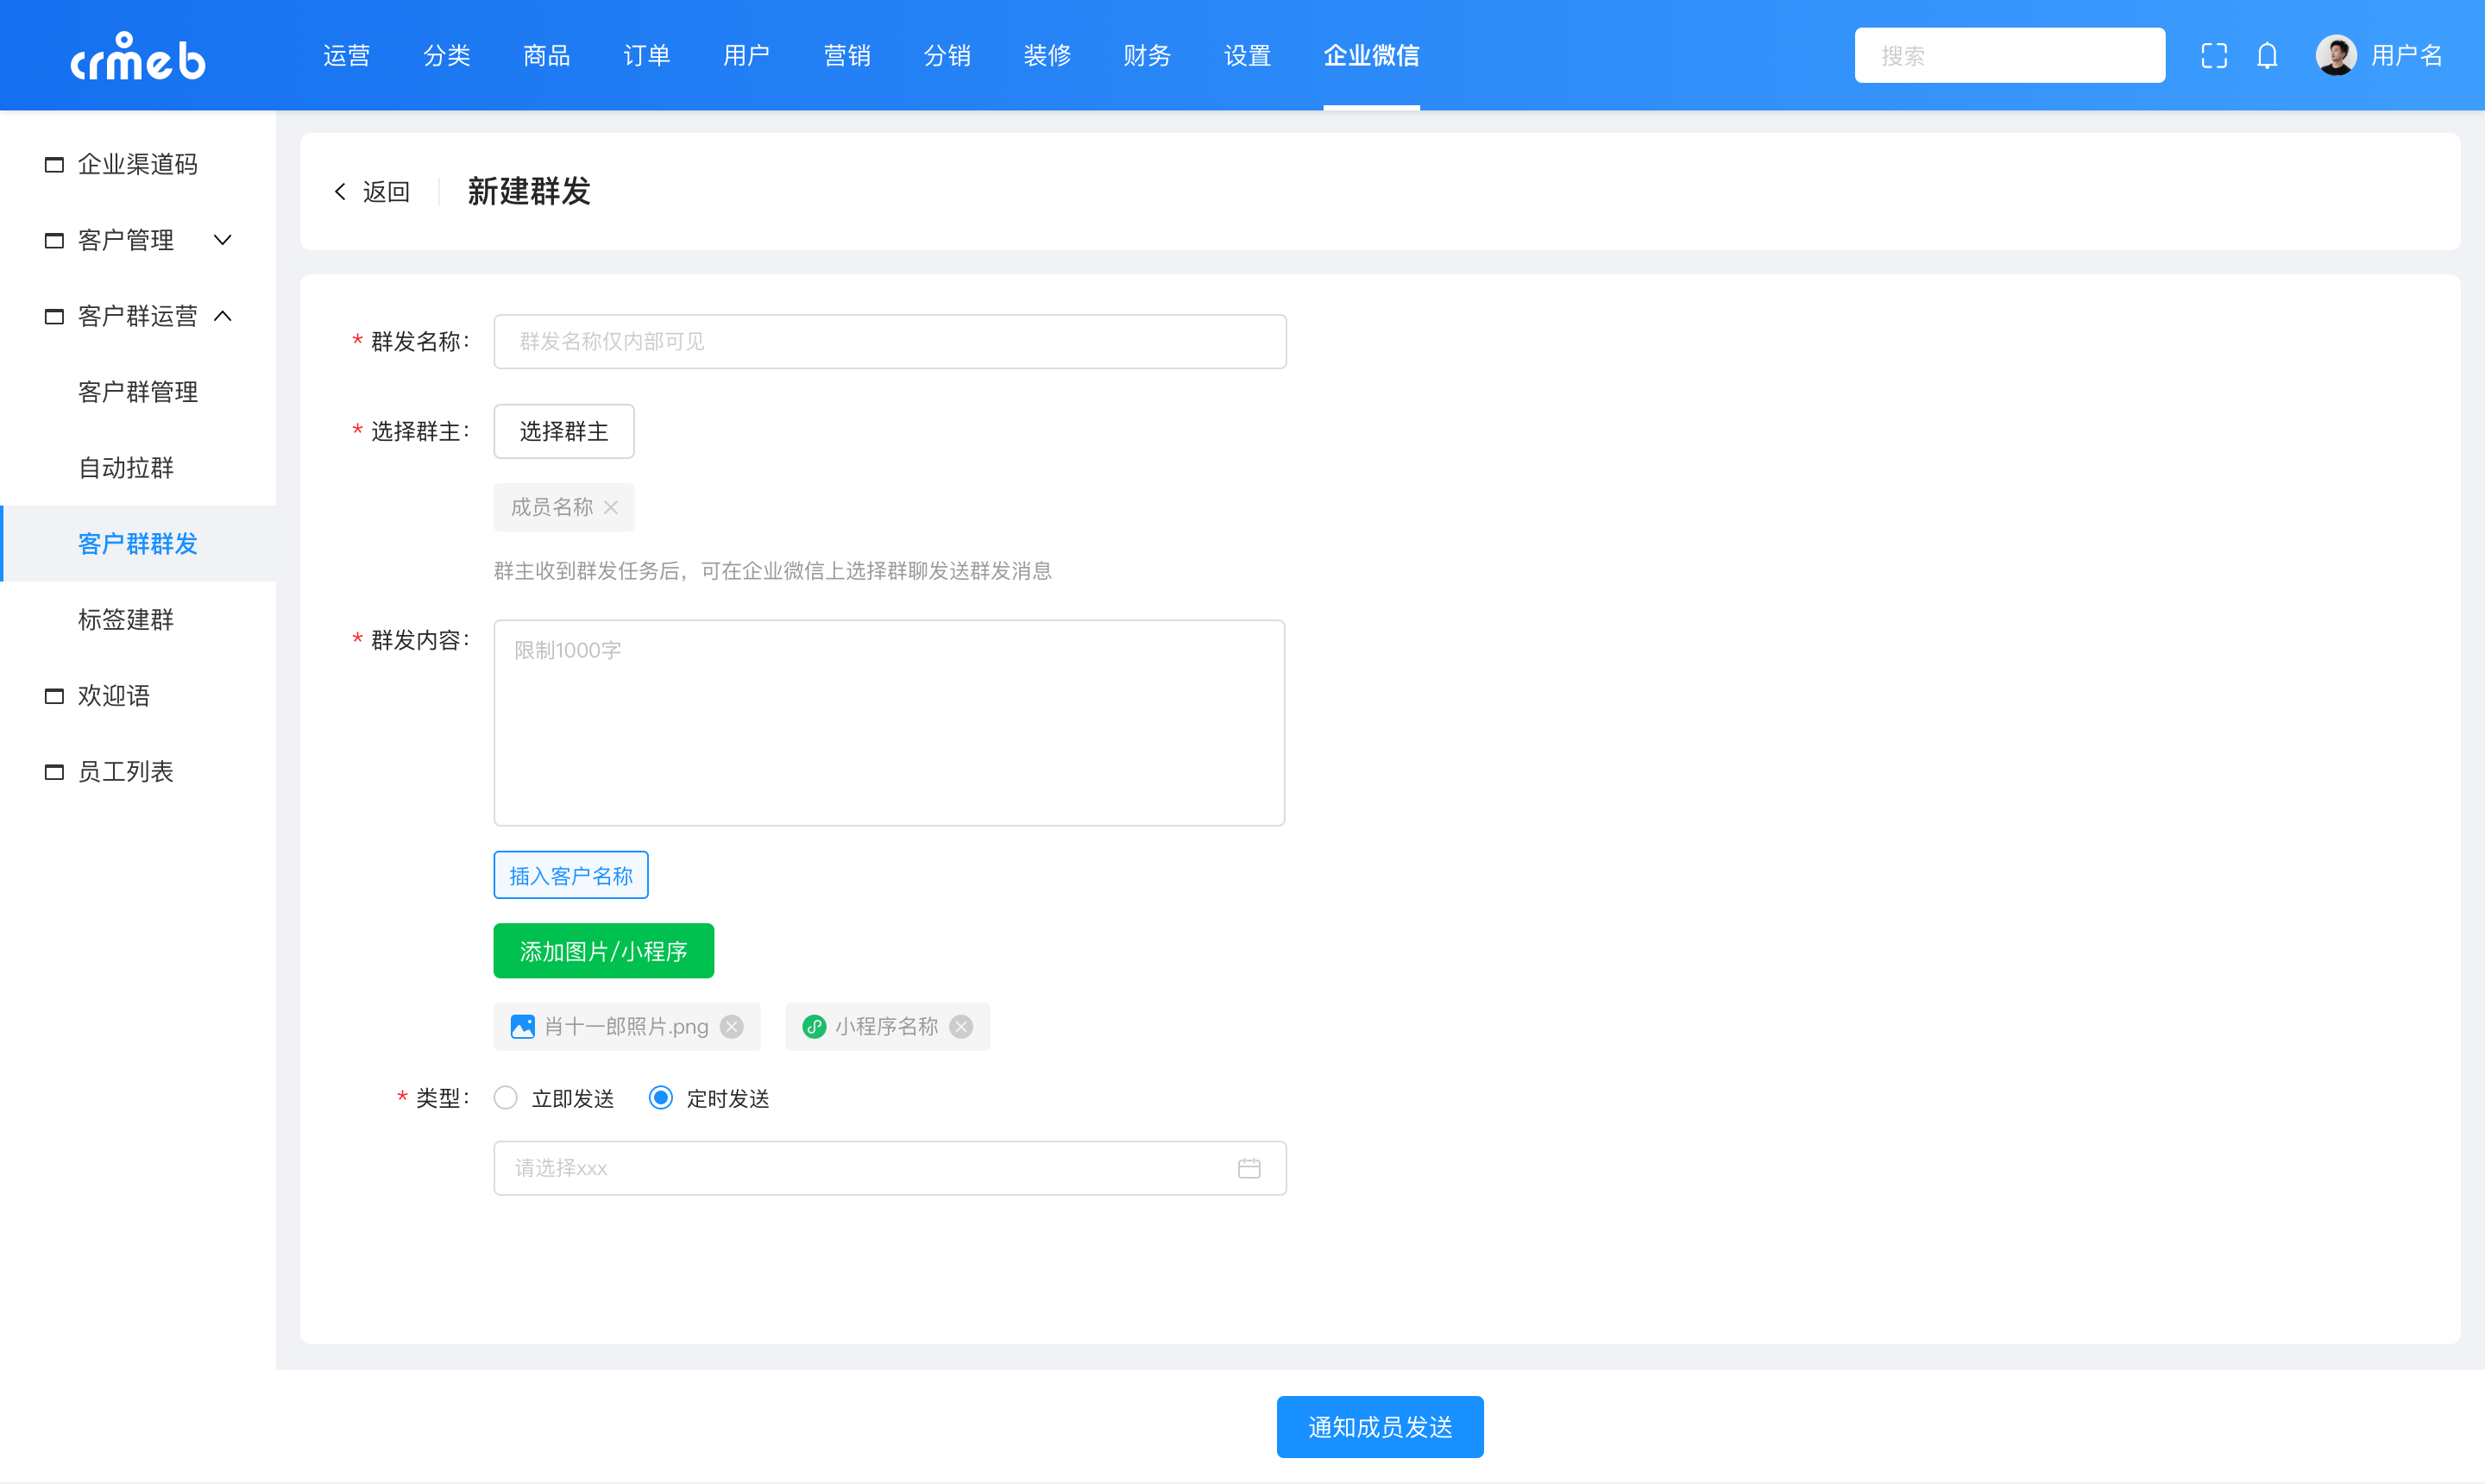The image size is (2485, 1484).
Task: Focus the 群发名称 input field
Action: [889, 342]
